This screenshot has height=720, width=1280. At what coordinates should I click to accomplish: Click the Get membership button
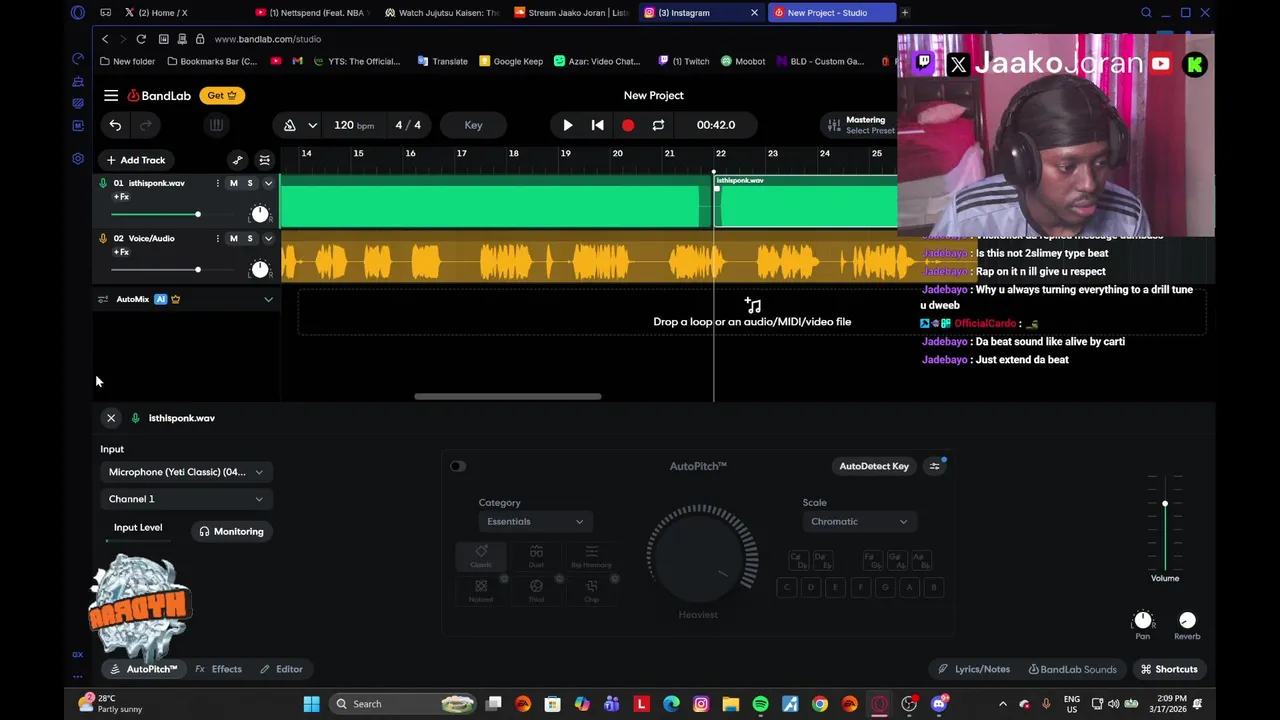click(x=222, y=95)
